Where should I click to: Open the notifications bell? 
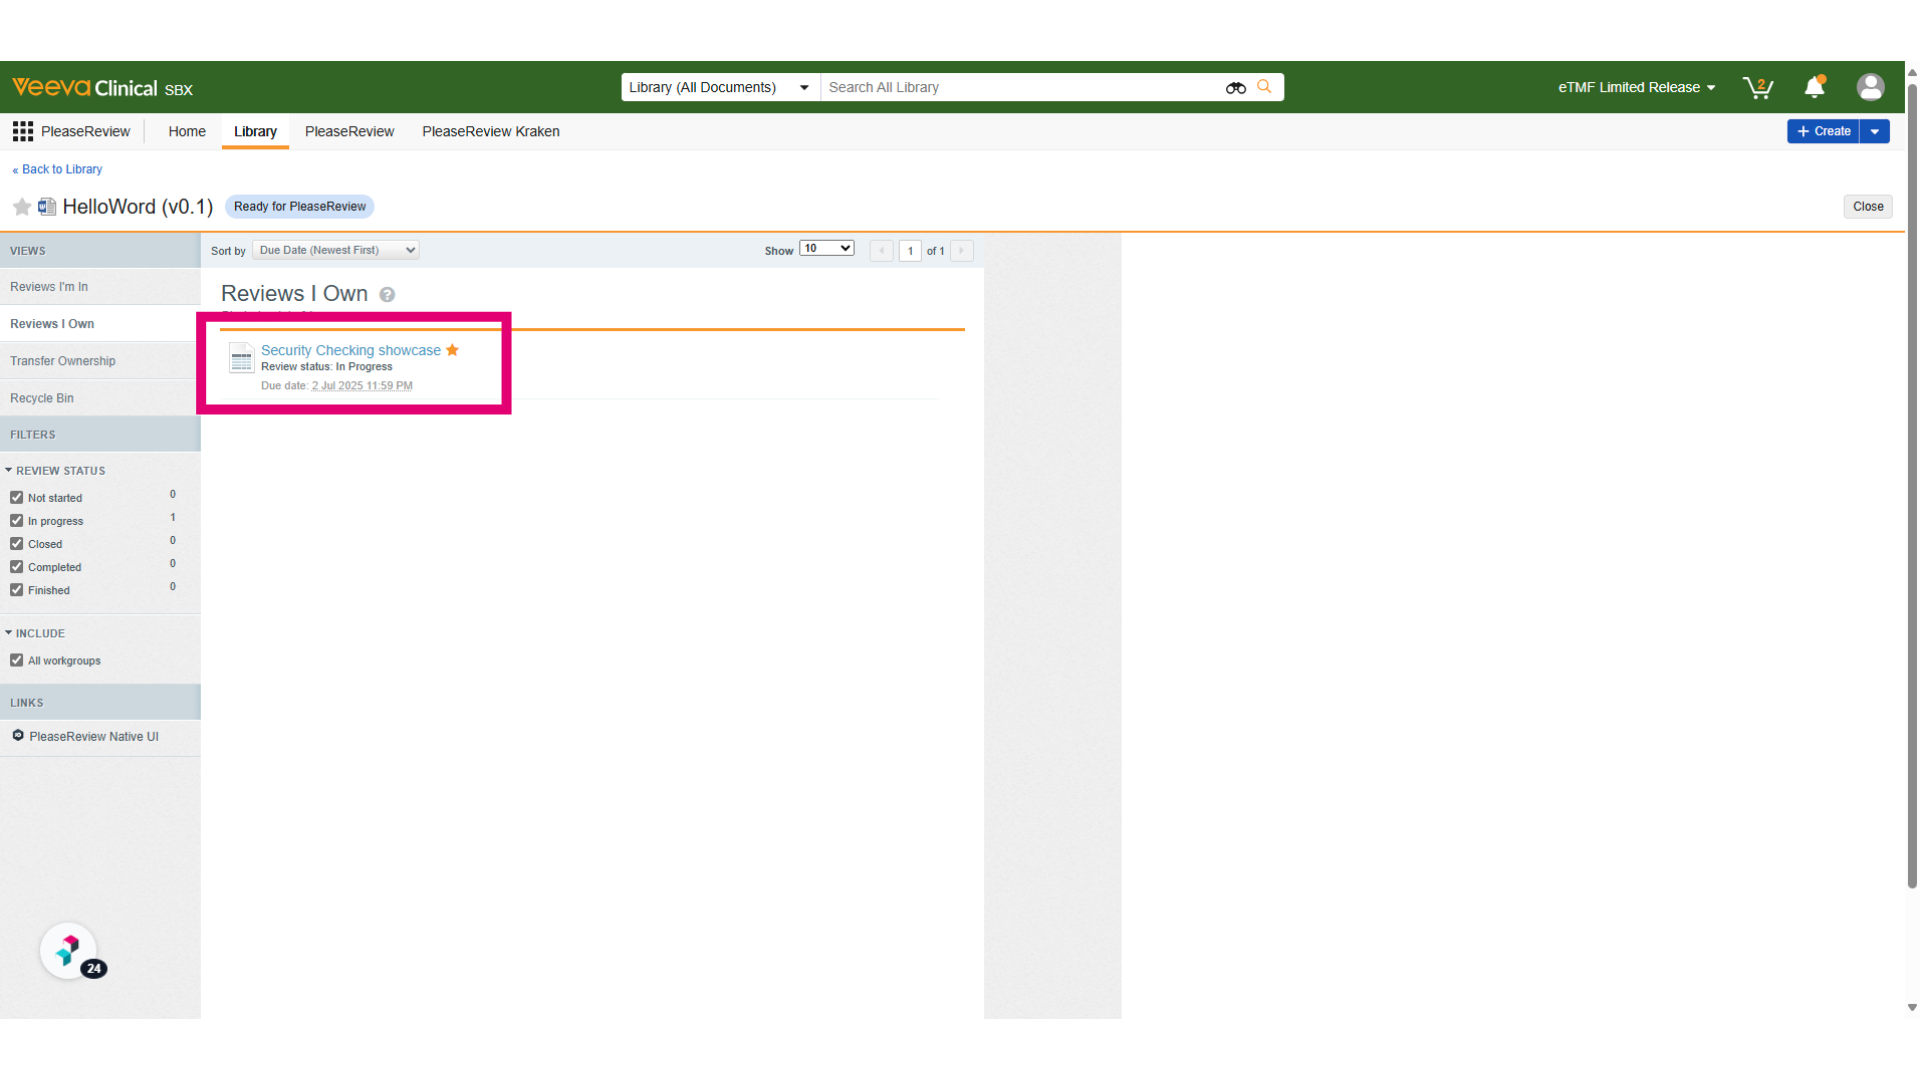(1815, 87)
